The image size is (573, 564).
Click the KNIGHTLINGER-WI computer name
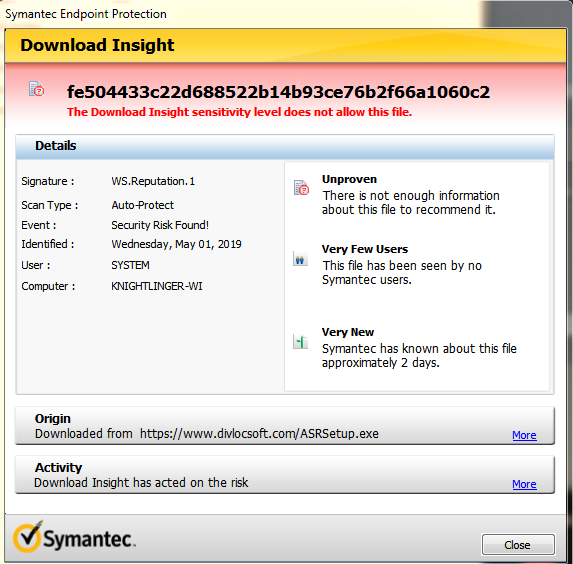156,286
